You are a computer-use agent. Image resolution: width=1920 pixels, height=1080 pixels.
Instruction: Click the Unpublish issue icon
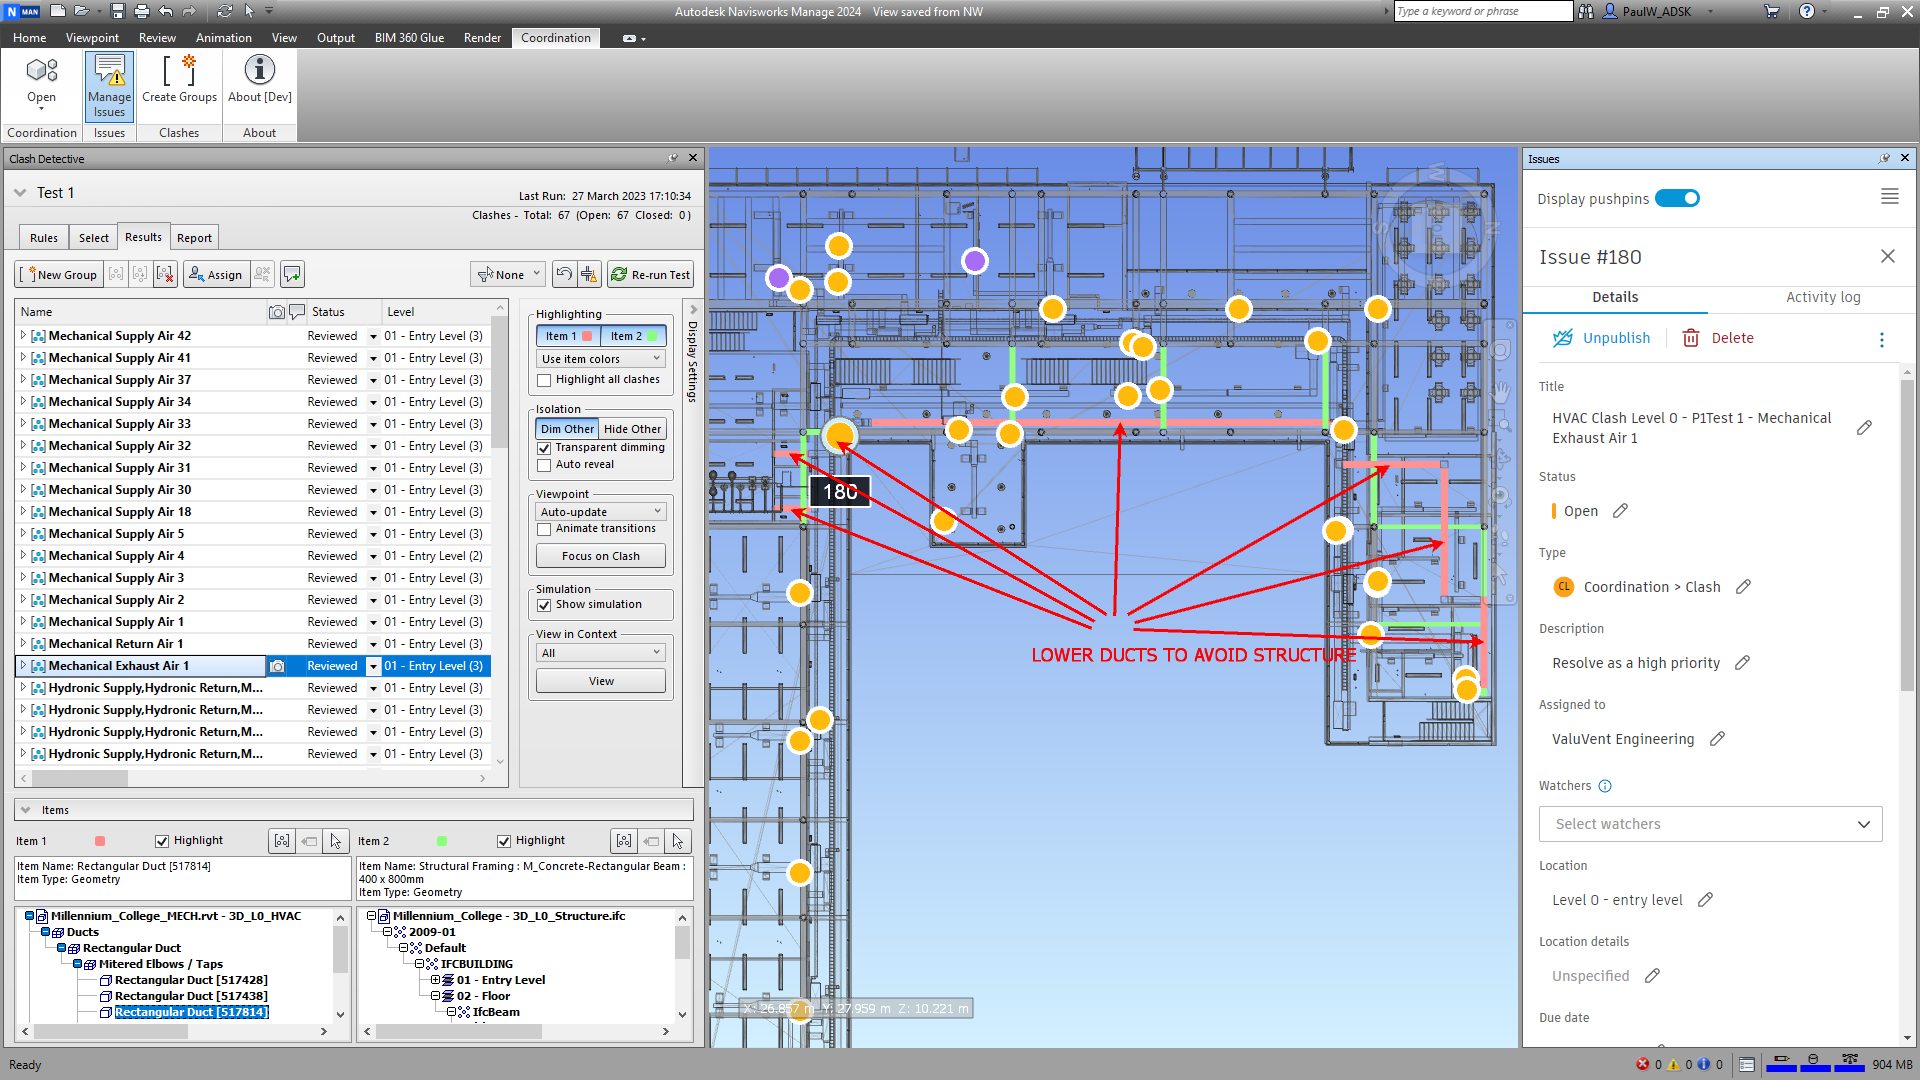(x=1562, y=338)
